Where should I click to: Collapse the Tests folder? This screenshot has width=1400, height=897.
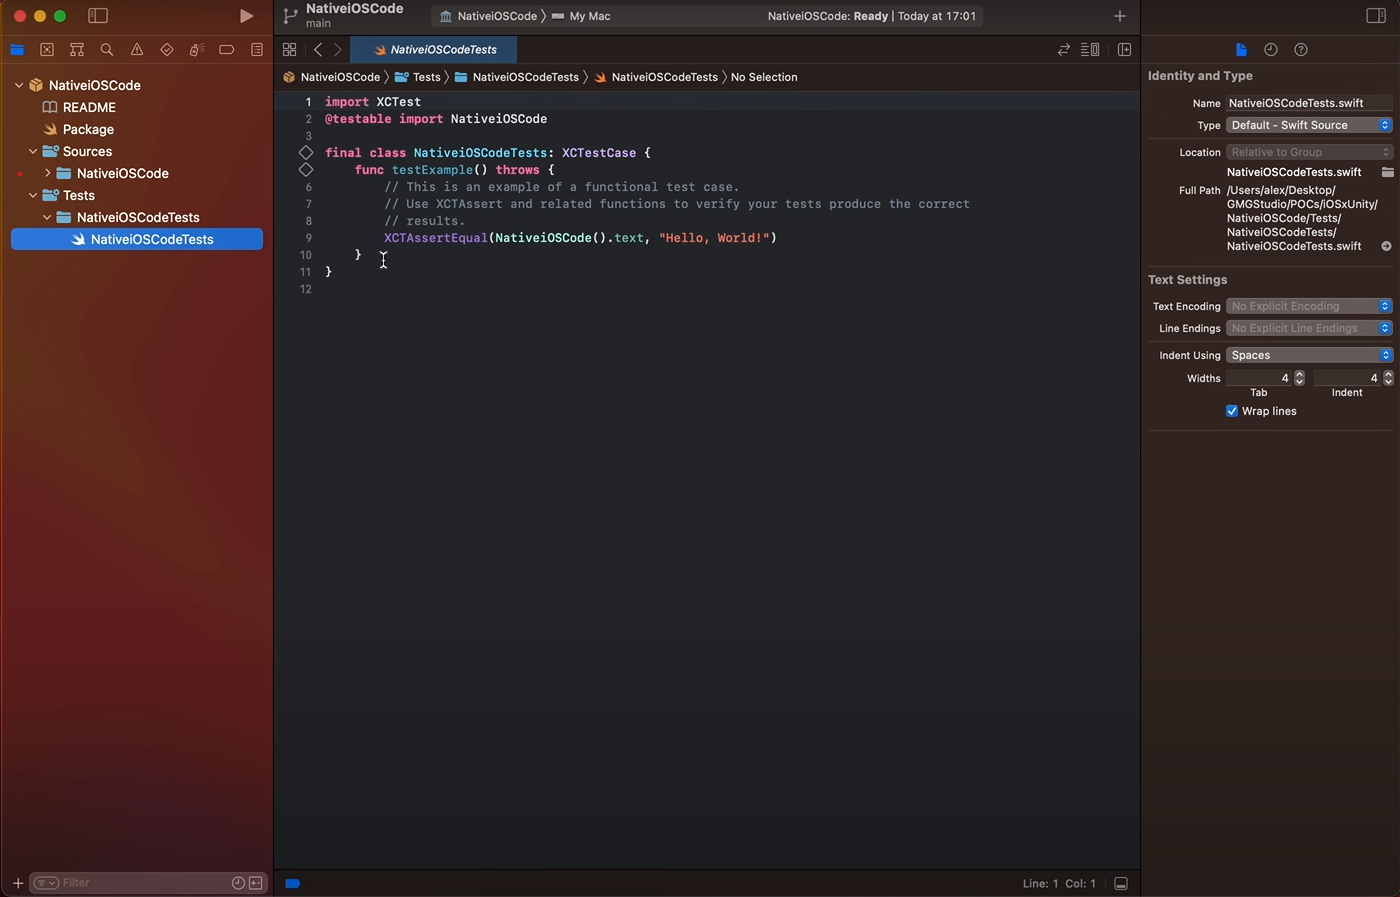point(33,195)
